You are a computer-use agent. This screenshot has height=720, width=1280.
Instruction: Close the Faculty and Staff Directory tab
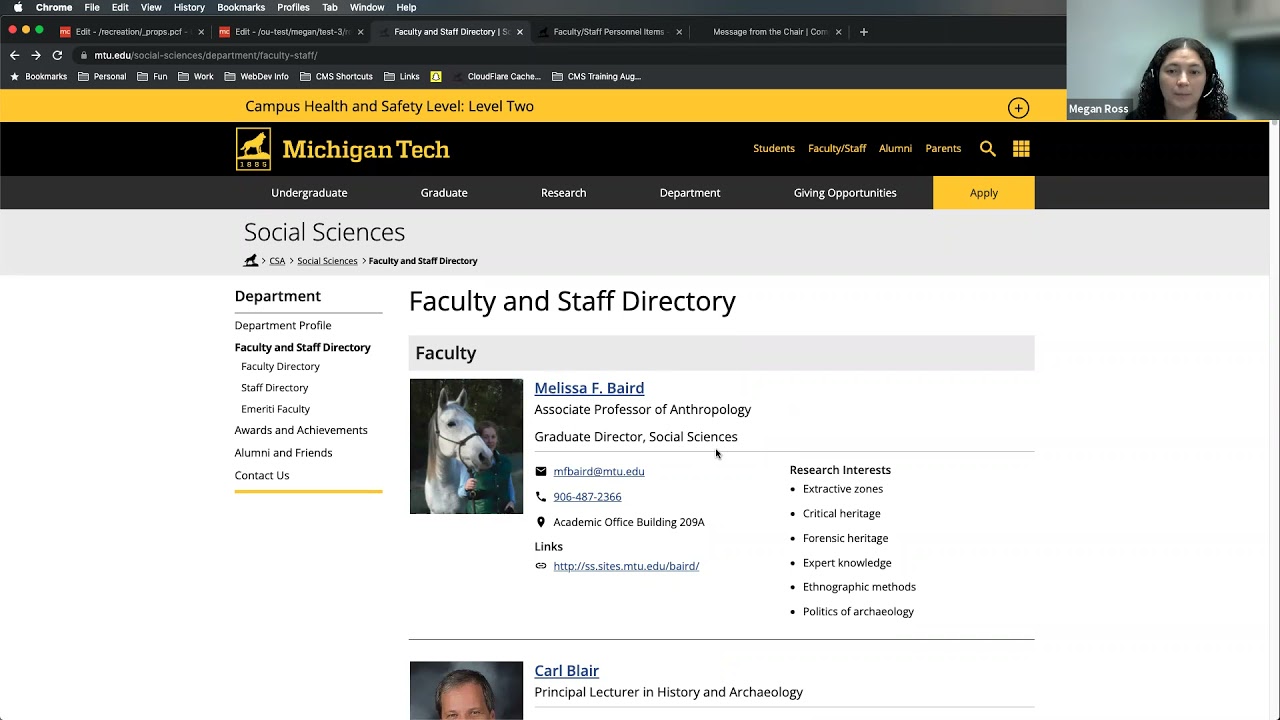point(520,32)
